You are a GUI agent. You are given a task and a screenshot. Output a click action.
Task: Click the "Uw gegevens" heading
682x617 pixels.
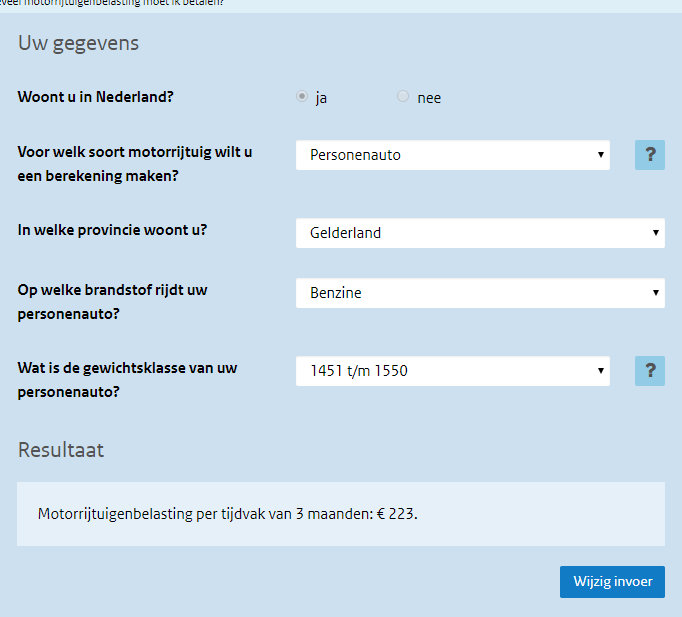point(78,44)
